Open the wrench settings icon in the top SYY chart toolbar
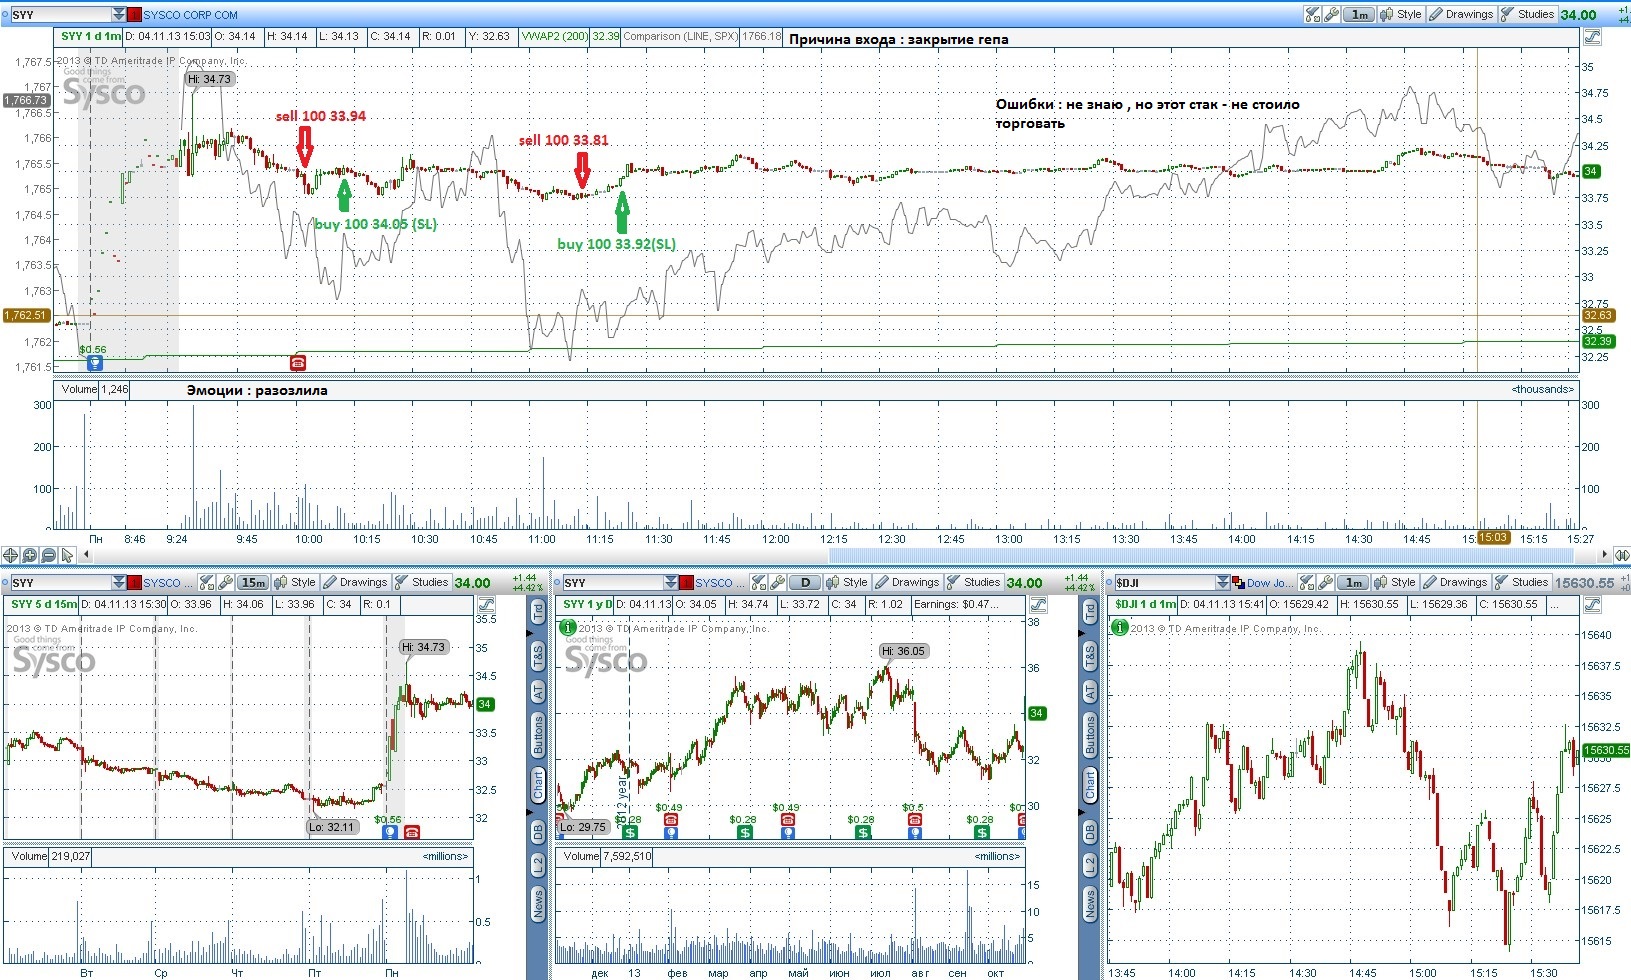Screen dimensions: 1631x980 (1331, 14)
